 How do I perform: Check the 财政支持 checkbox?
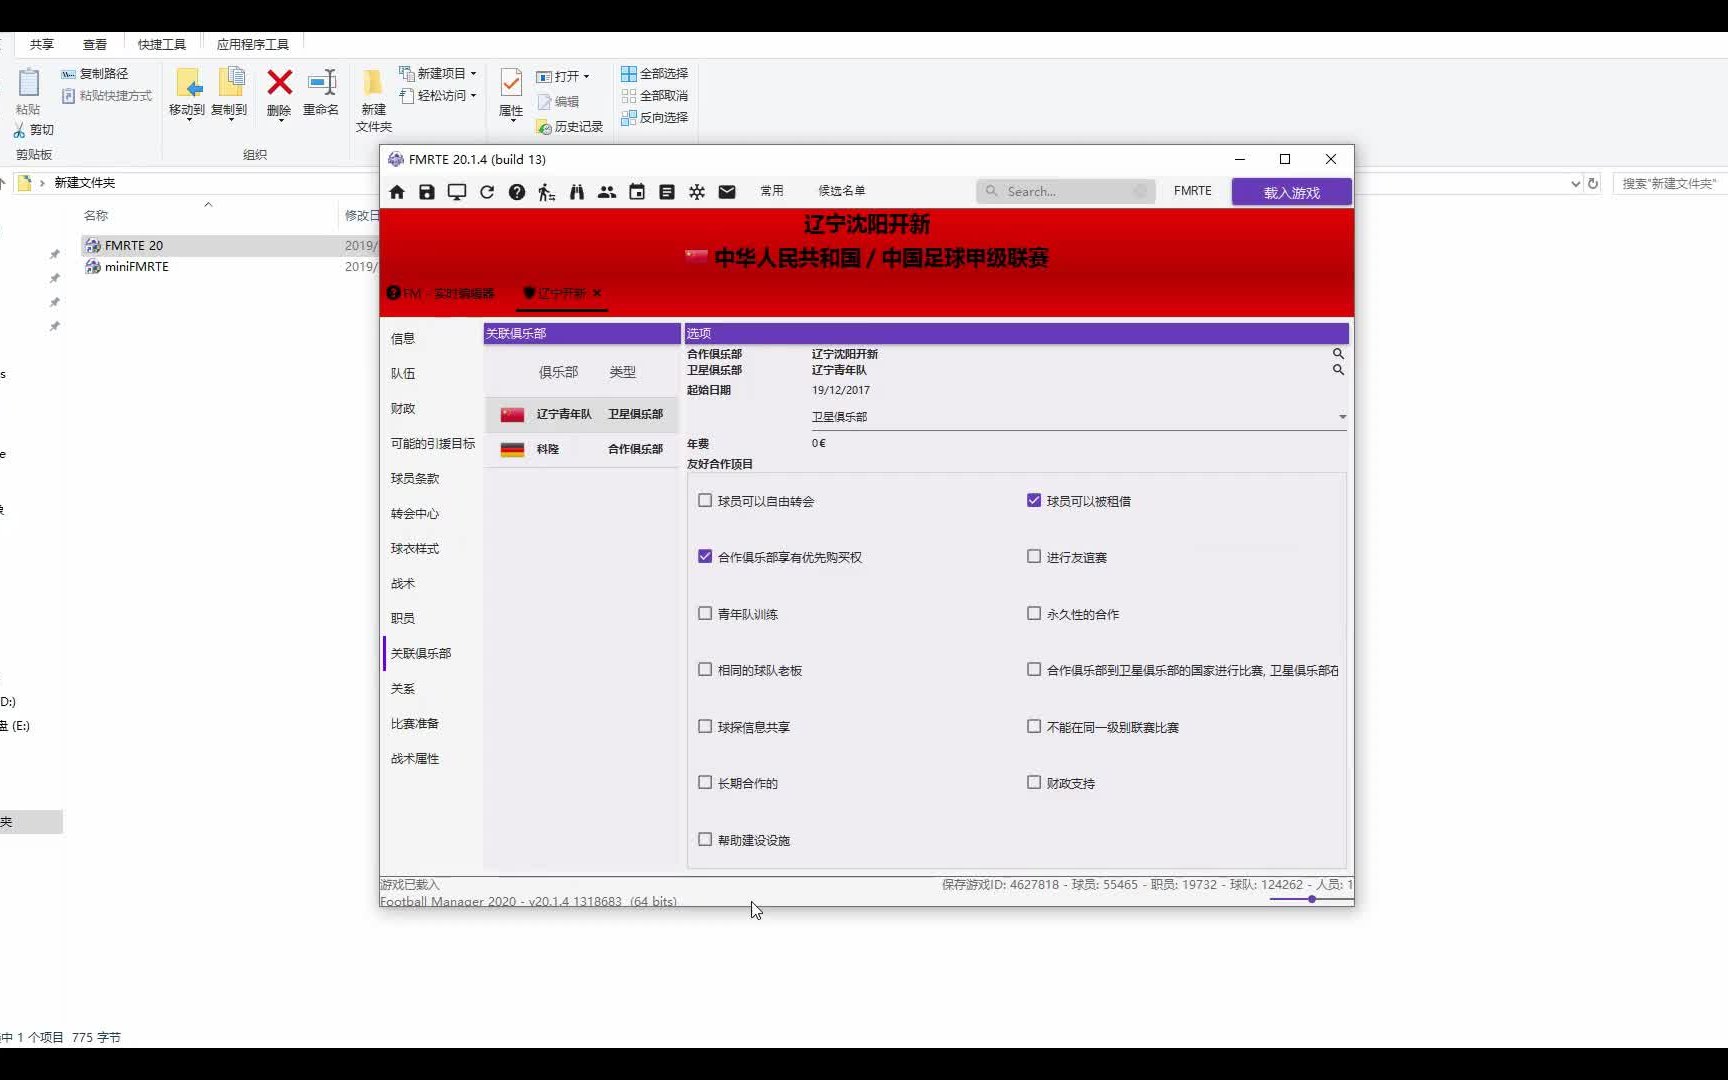[1034, 782]
